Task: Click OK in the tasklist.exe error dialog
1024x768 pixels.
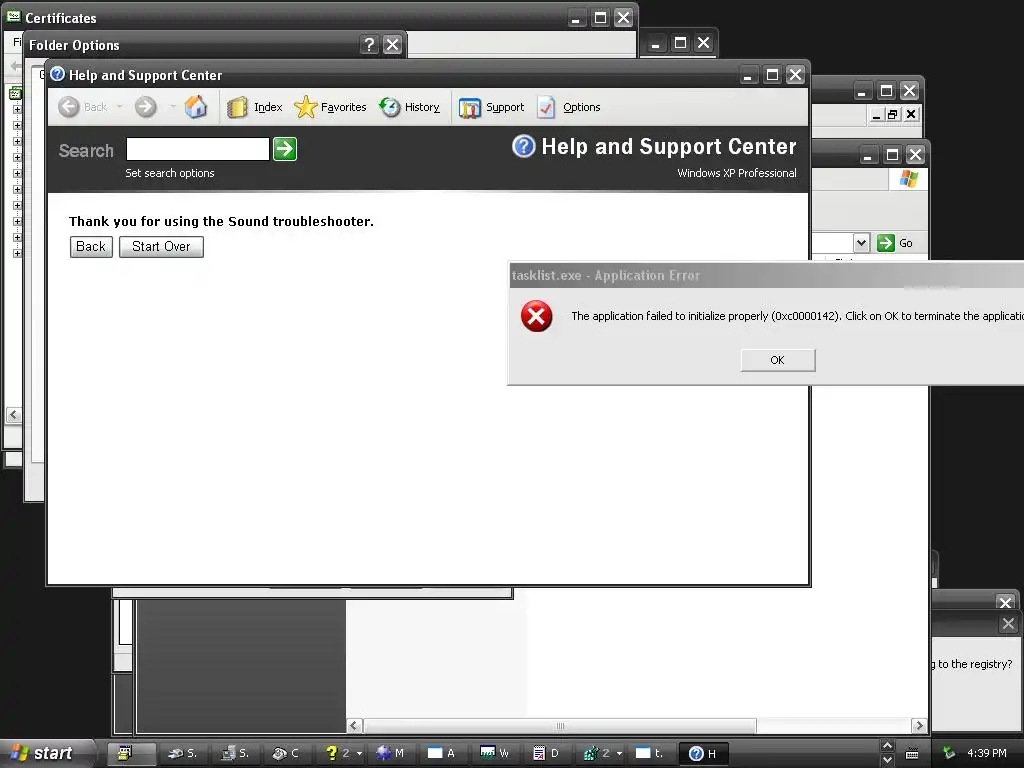Action: pos(778,360)
